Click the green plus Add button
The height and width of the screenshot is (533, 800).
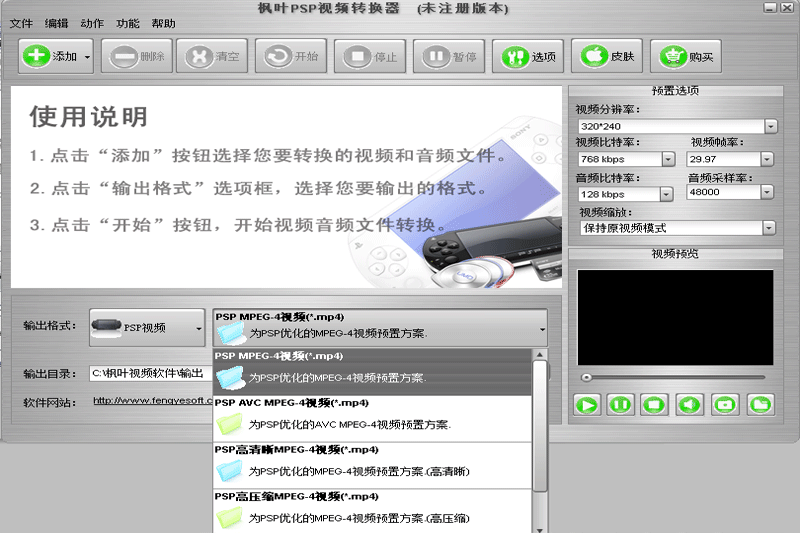coord(49,56)
